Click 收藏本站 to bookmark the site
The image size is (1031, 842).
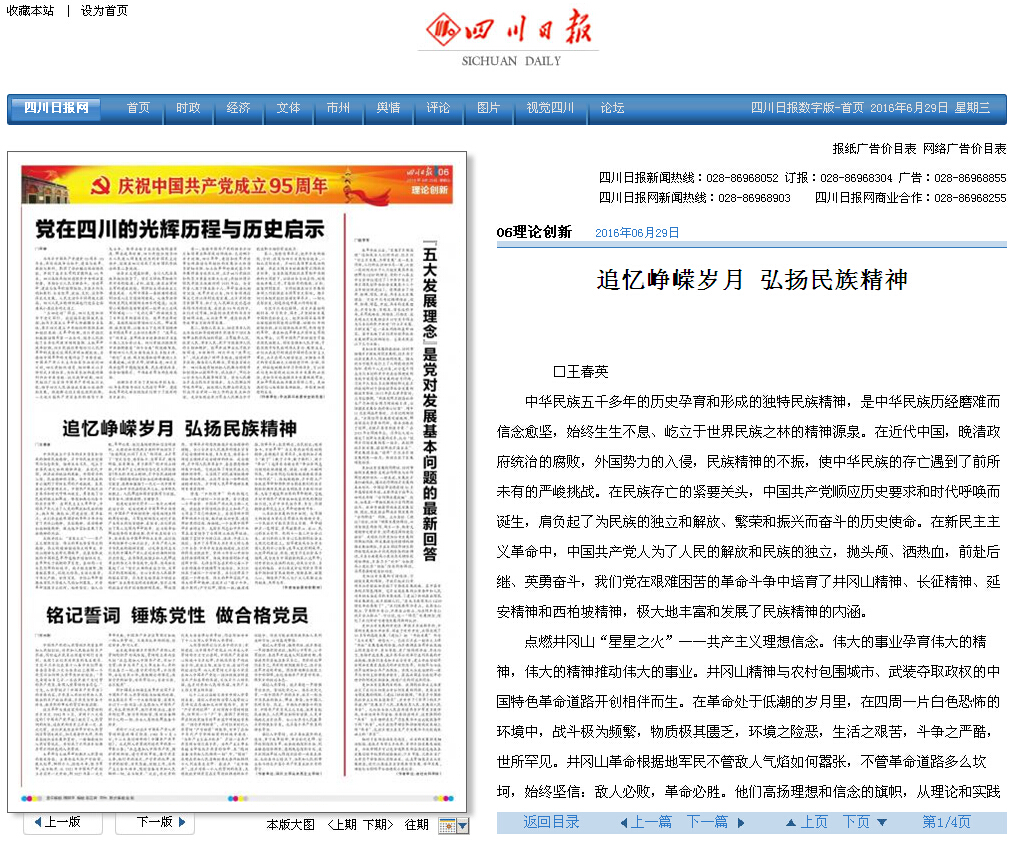pos(30,11)
